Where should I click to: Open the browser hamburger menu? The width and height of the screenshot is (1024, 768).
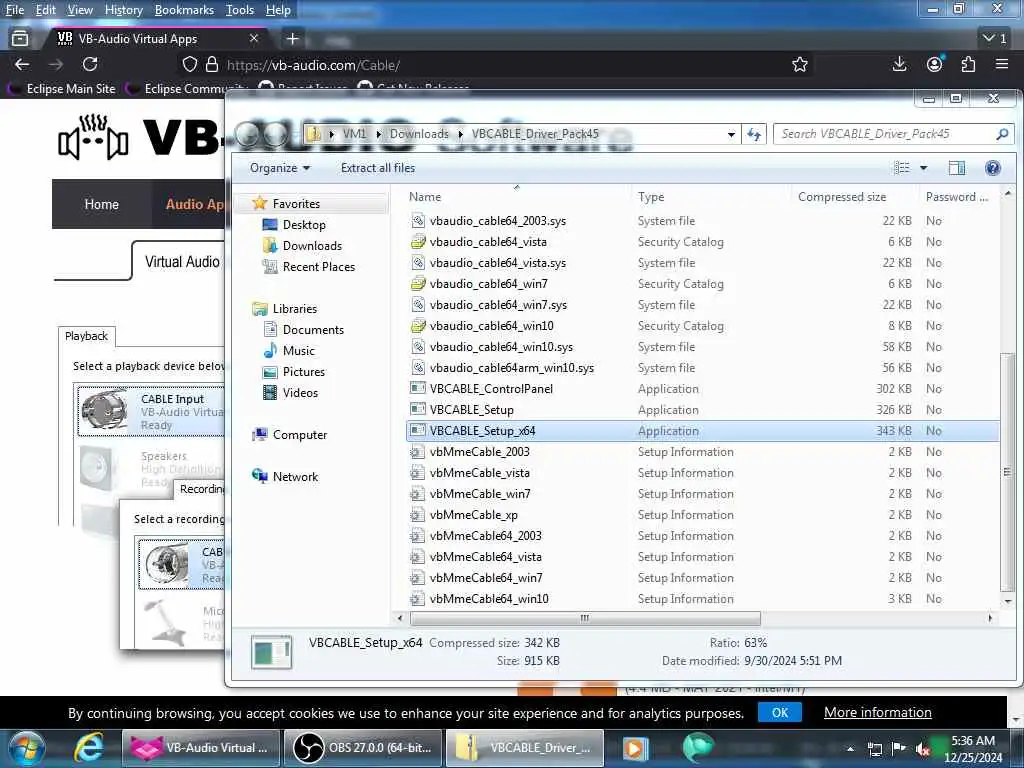point(1002,64)
